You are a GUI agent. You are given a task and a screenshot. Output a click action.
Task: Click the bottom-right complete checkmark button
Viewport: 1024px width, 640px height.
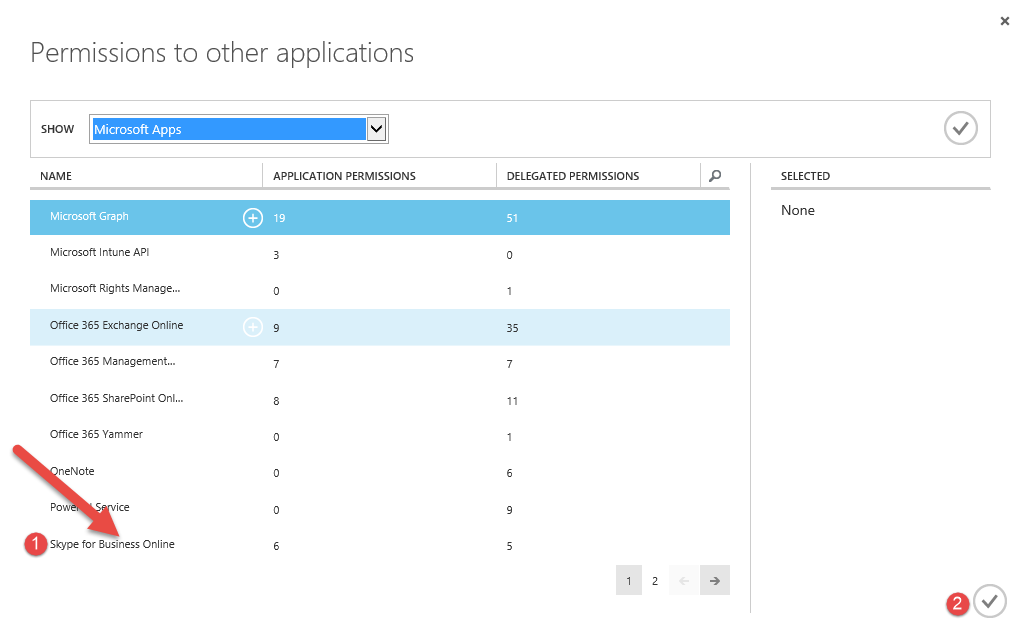coord(990,601)
